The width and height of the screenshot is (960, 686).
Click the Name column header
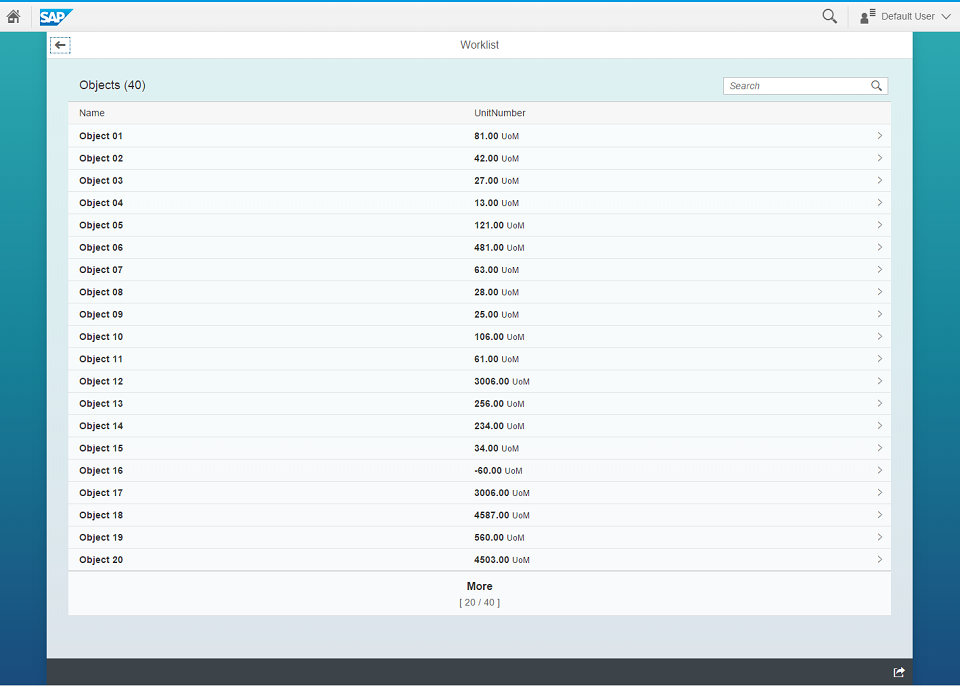point(92,113)
